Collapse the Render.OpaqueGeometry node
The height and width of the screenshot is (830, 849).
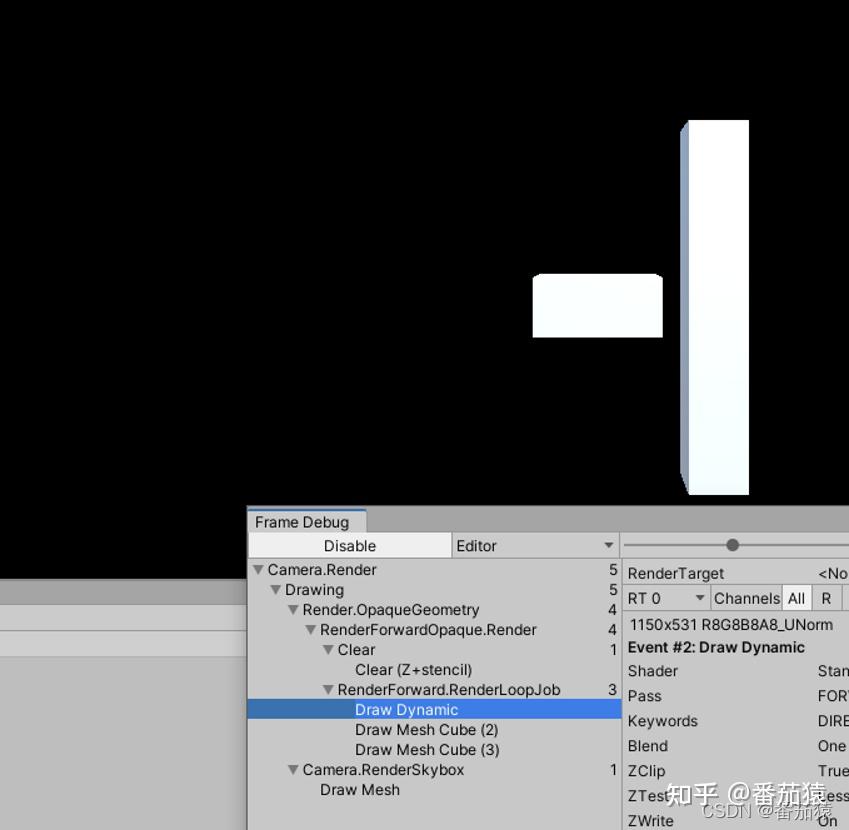[x=293, y=609]
